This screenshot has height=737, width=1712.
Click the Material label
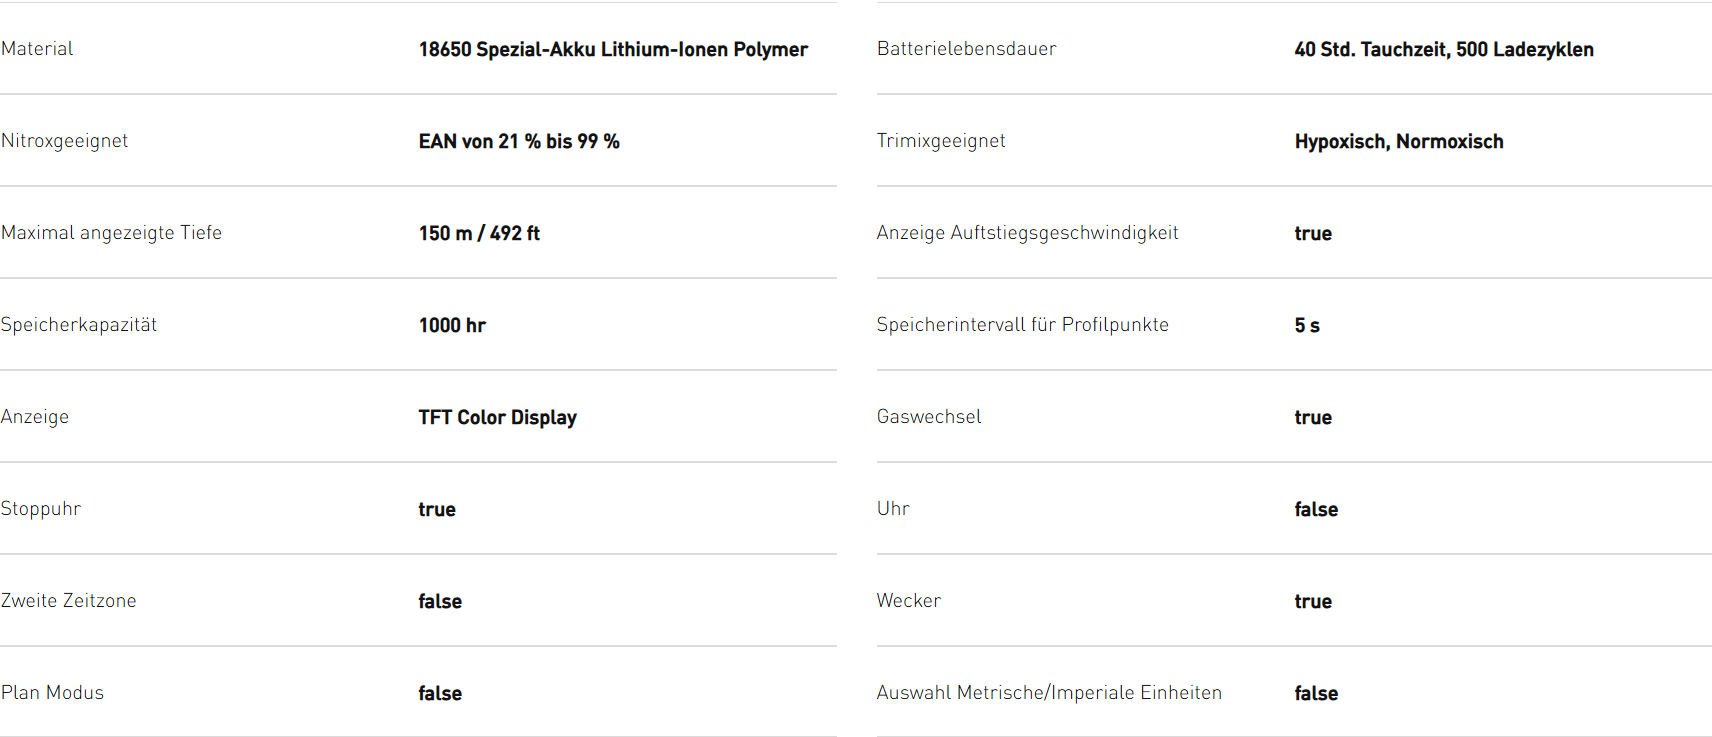pos(37,49)
